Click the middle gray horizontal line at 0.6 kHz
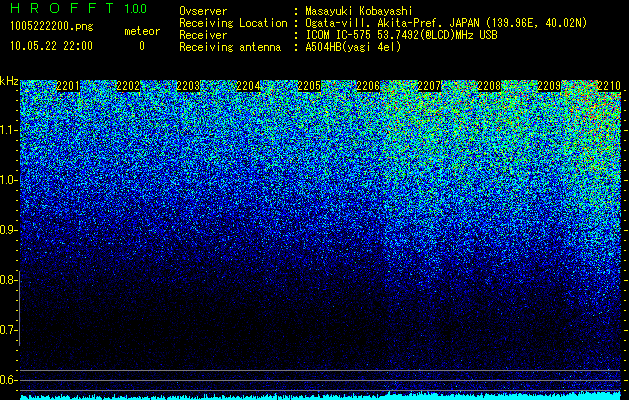629x400 pixels. (320, 380)
